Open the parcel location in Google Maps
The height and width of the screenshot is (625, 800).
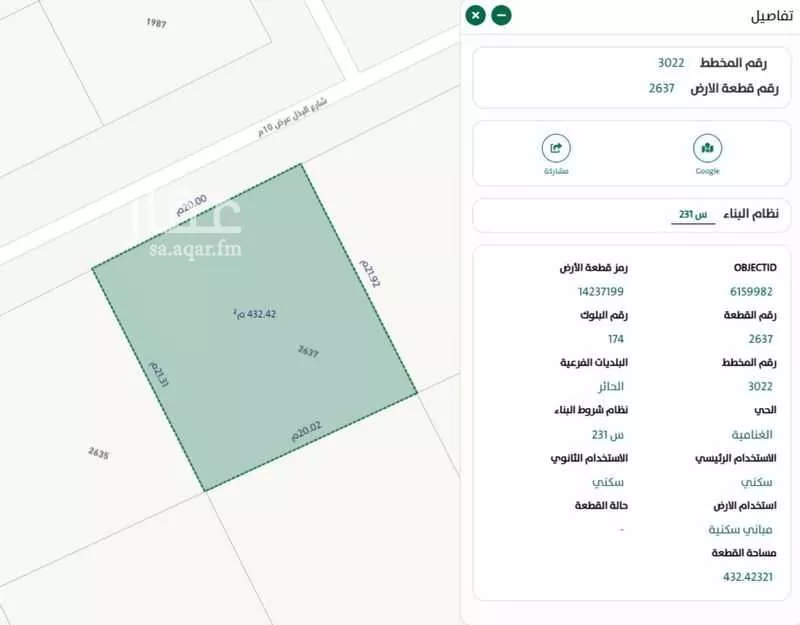tap(707, 149)
